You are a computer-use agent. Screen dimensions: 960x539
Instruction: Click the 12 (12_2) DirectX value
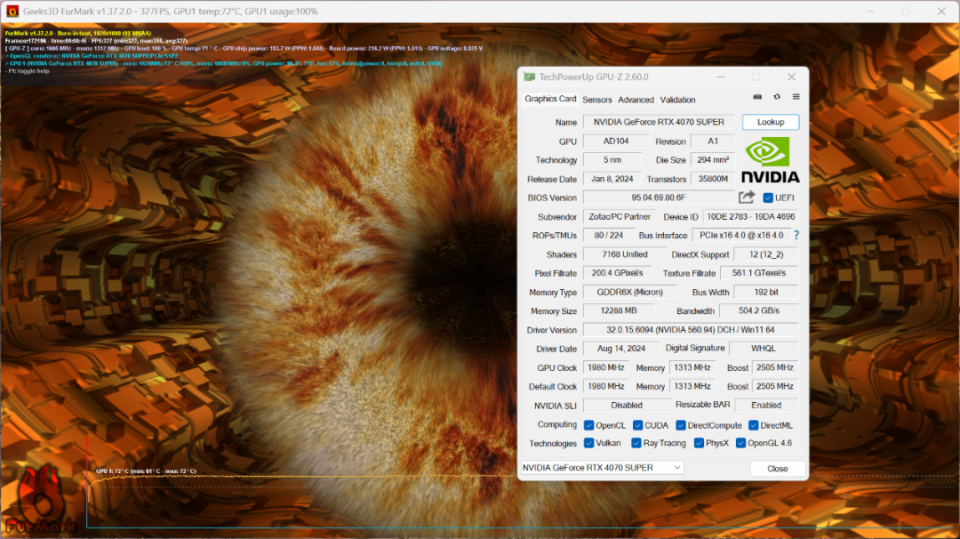tap(766, 254)
